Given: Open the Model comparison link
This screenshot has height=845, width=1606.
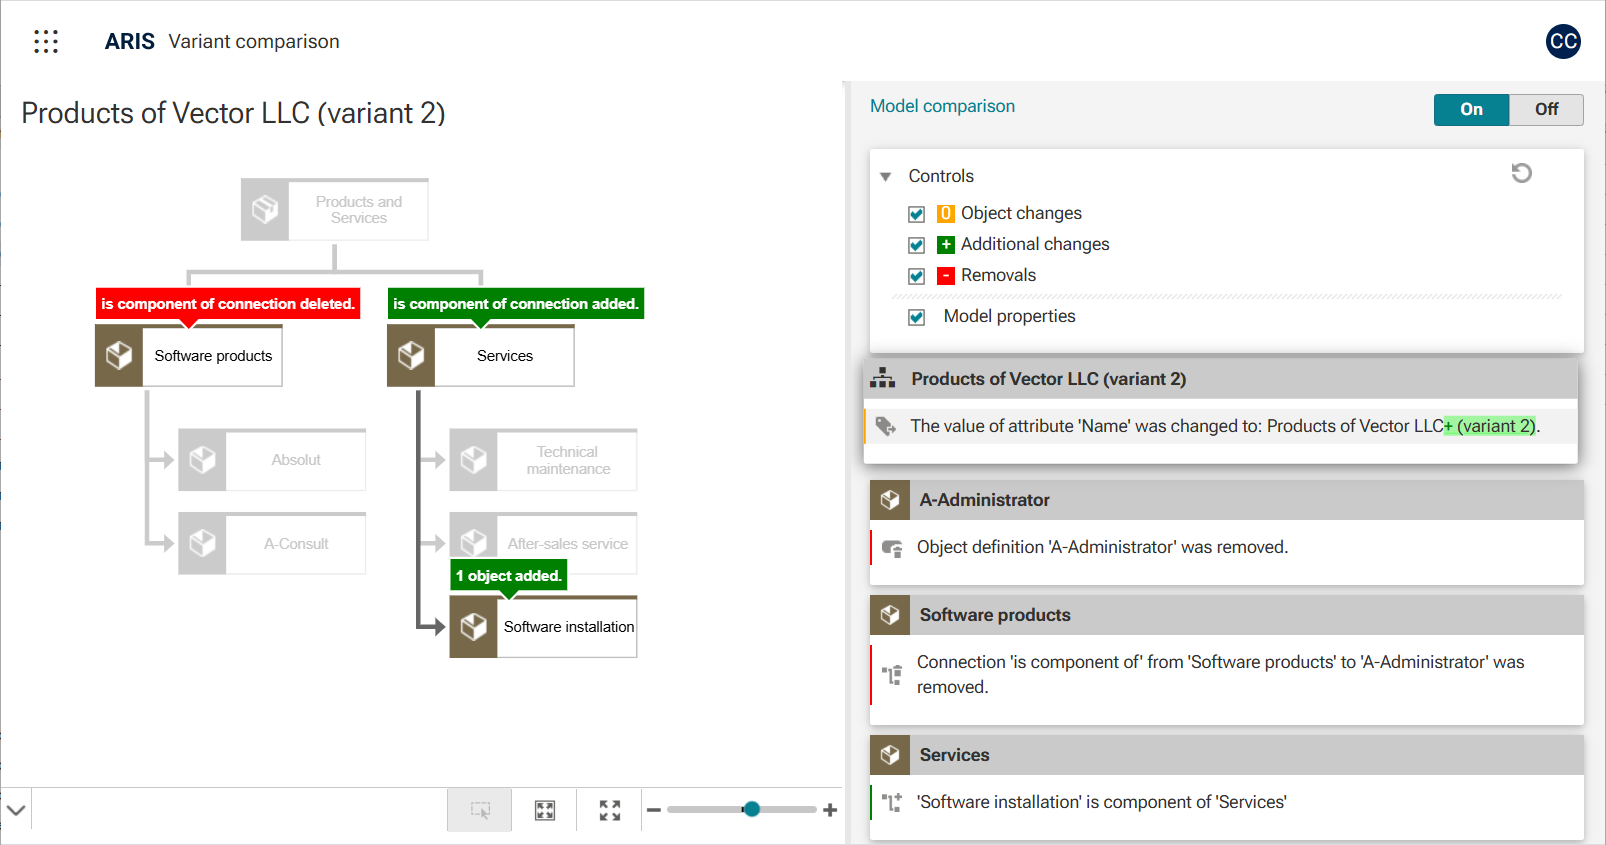Looking at the screenshot, I should click(942, 106).
